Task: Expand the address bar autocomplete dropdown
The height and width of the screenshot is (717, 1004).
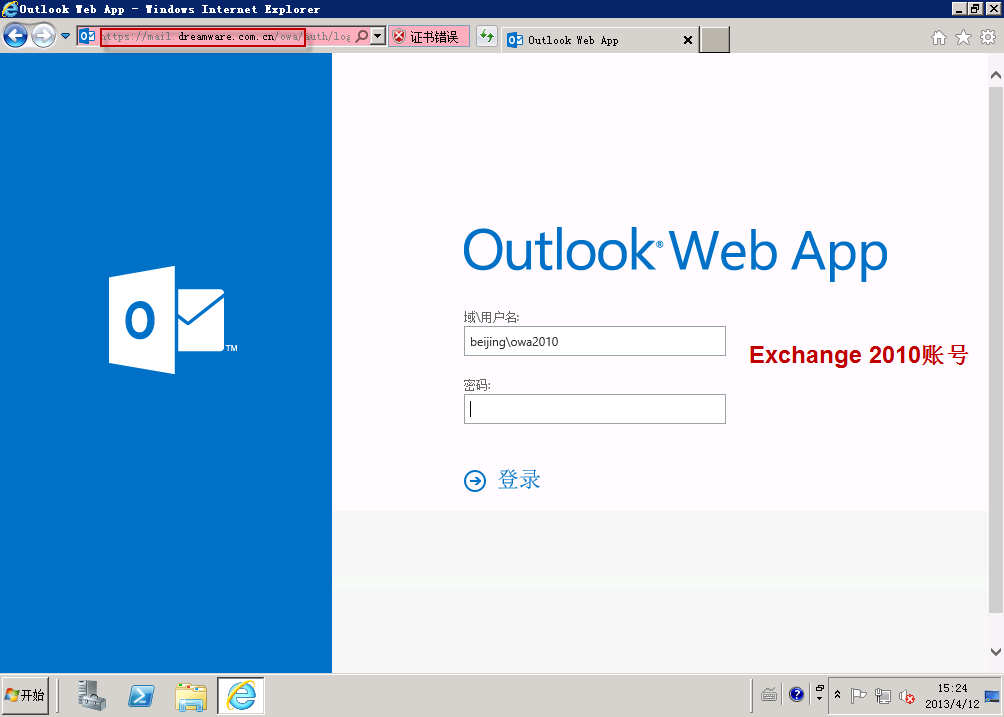Action: click(378, 36)
